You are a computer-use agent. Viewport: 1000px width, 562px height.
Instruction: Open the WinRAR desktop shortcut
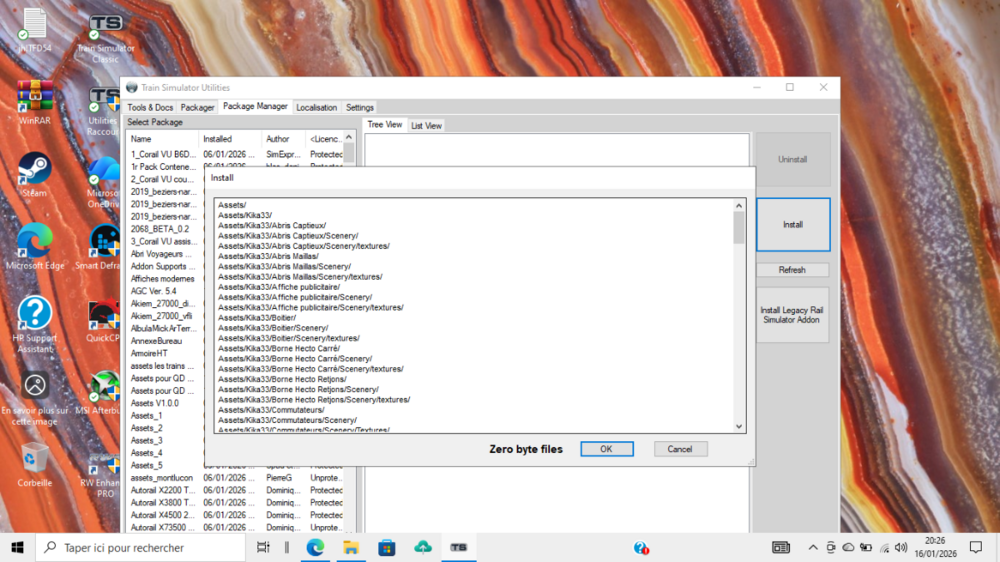(x=34, y=102)
